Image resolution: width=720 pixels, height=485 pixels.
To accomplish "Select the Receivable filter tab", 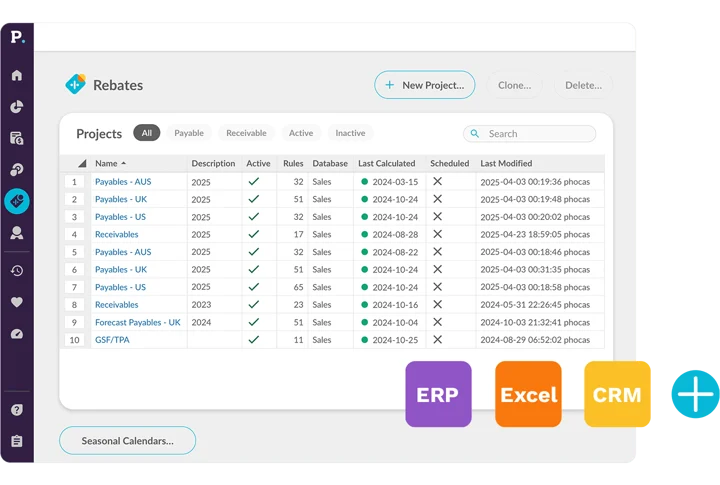I will [246, 133].
